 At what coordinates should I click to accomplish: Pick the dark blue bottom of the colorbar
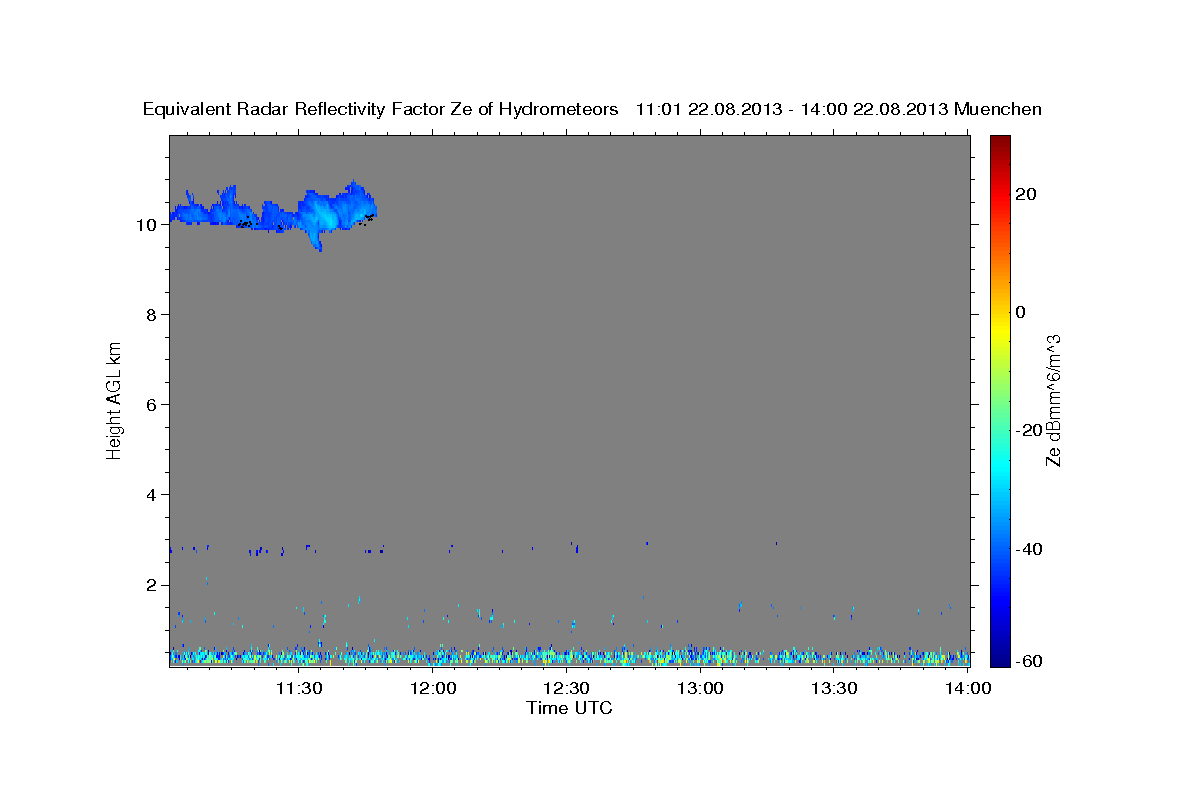1000,658
